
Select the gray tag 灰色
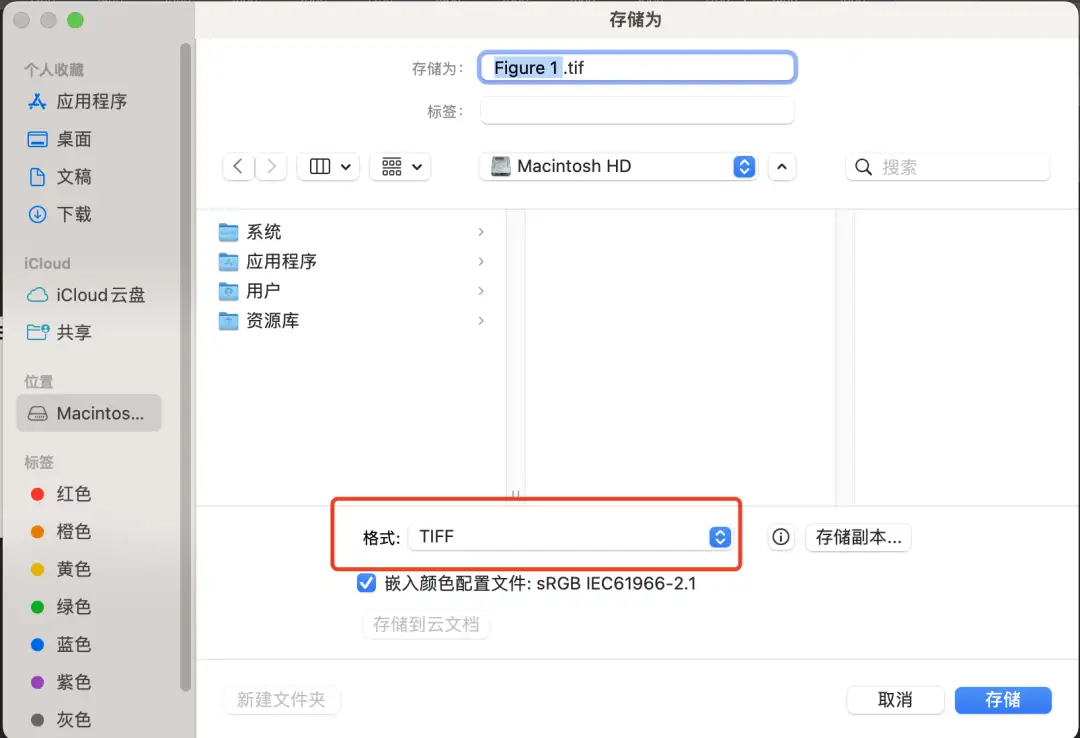coord(61,720)
